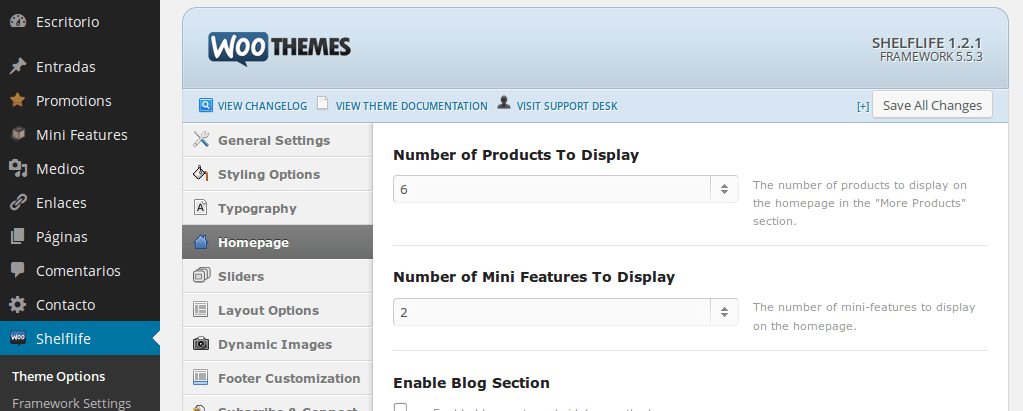Viewport: 1023px width, 411px height.
Task: Open Medios in admin menu
Action: coord(80,168)
